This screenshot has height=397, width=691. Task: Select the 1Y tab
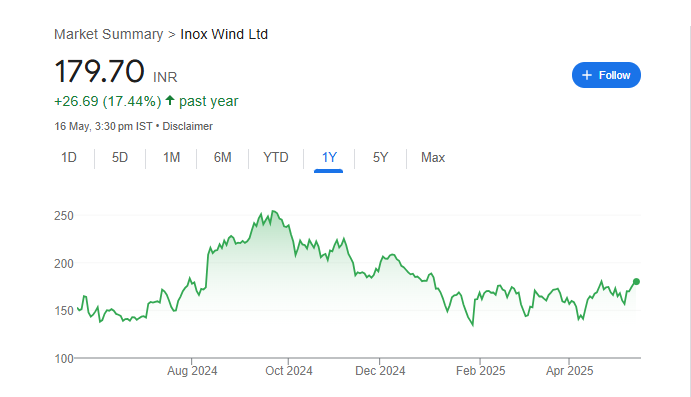[329, 158]
